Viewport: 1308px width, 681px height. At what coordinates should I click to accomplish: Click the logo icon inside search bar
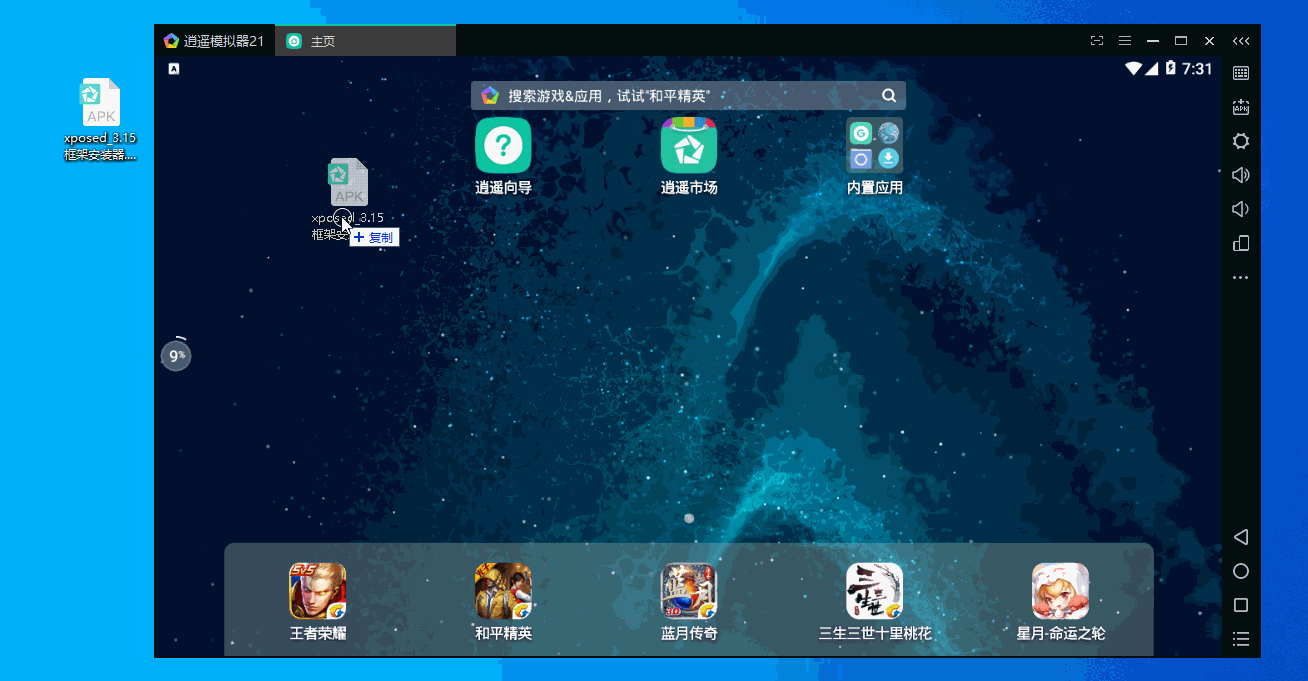(x=490, y=96)
